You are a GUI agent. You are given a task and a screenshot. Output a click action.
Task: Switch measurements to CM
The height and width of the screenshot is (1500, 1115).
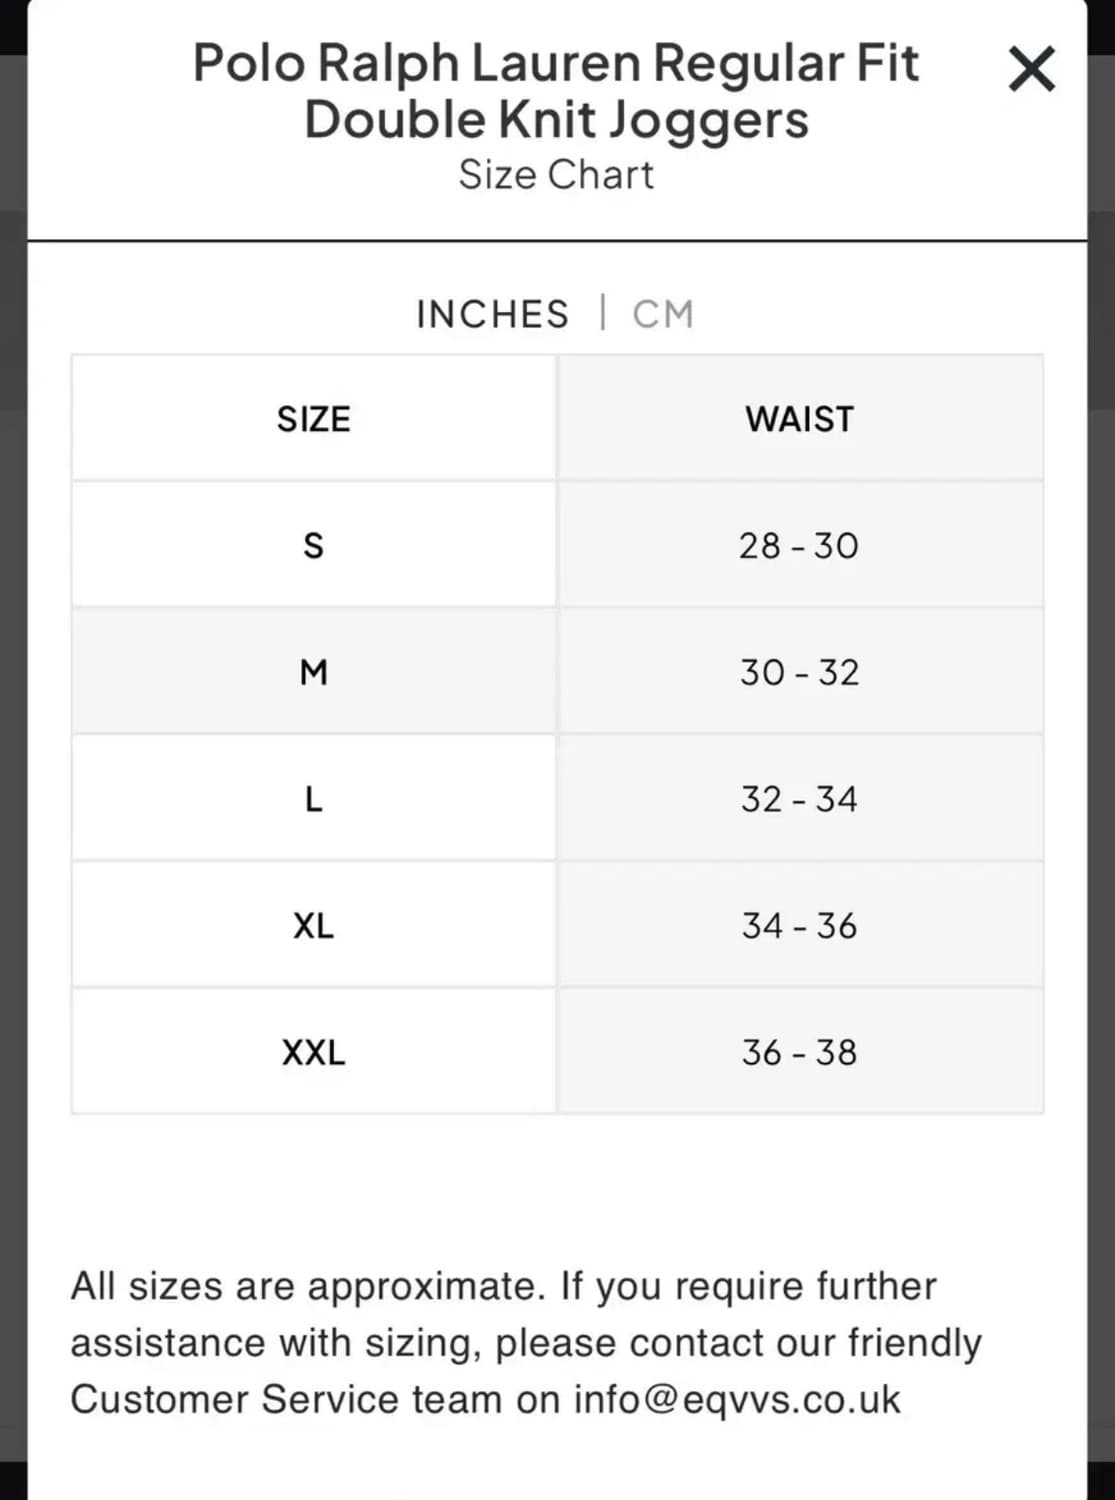662,314
